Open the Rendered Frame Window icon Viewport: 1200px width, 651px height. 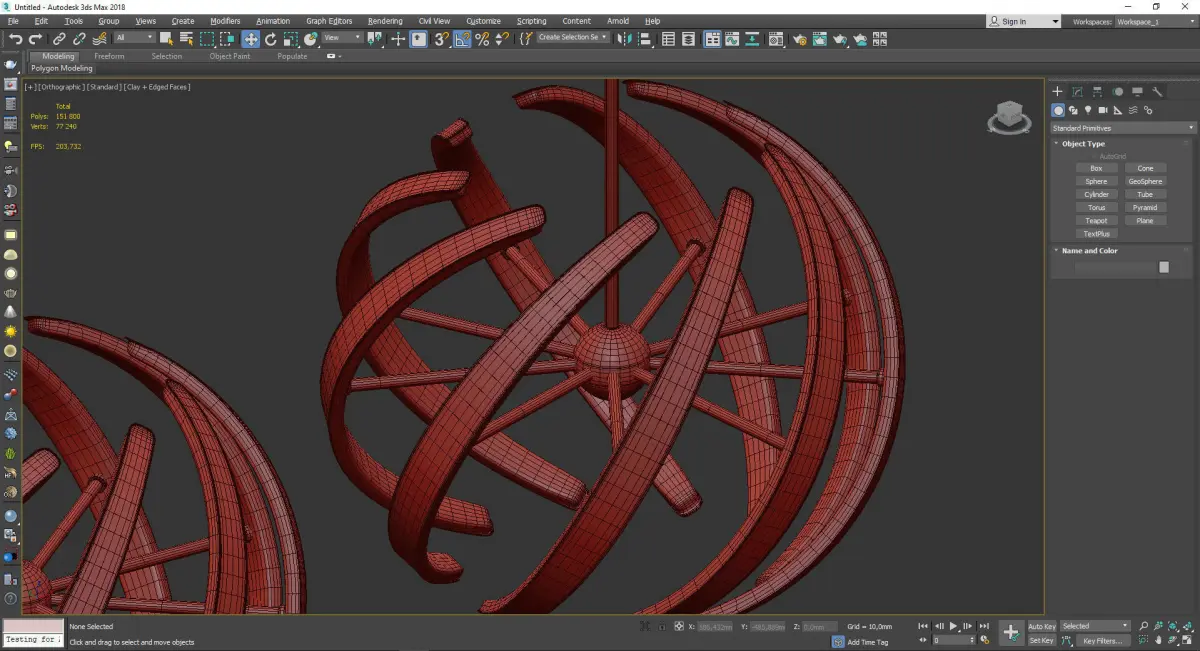click(820, 39)
